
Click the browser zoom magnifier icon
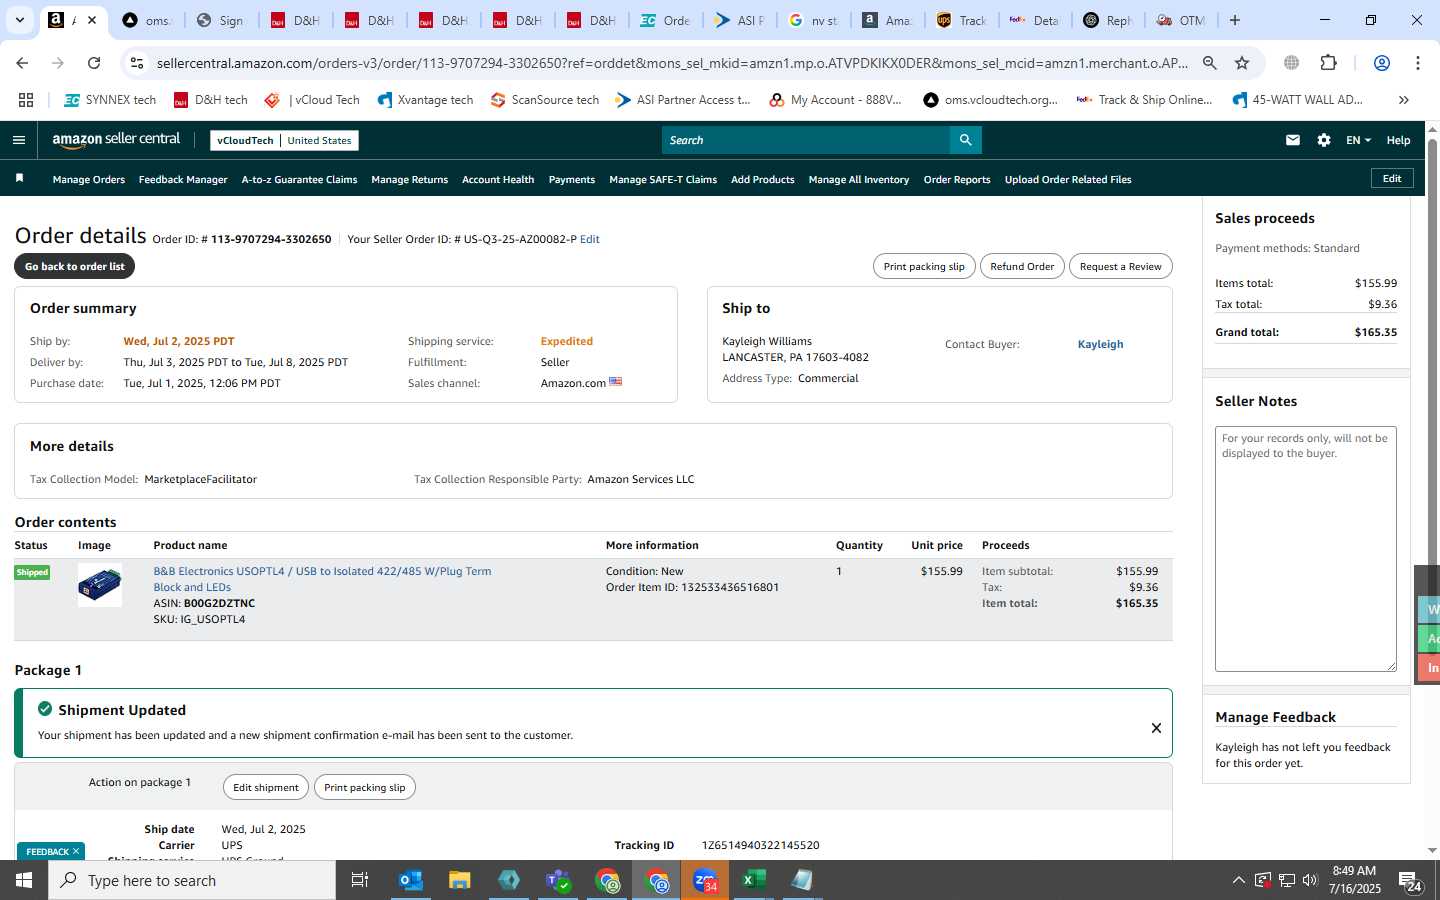(x=1210, y=63)
